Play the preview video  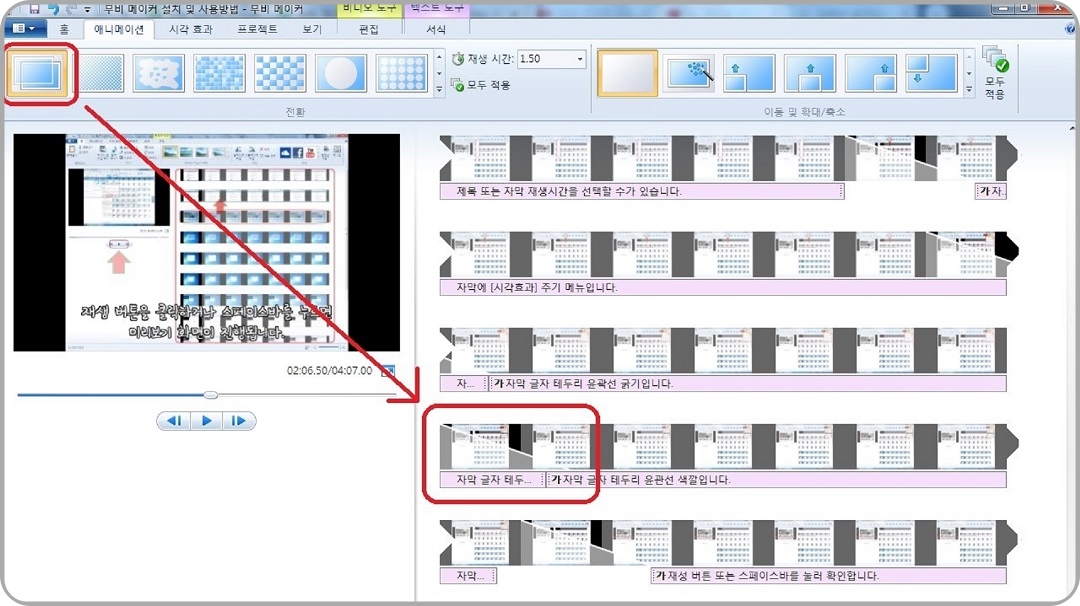tap(206, 421)
